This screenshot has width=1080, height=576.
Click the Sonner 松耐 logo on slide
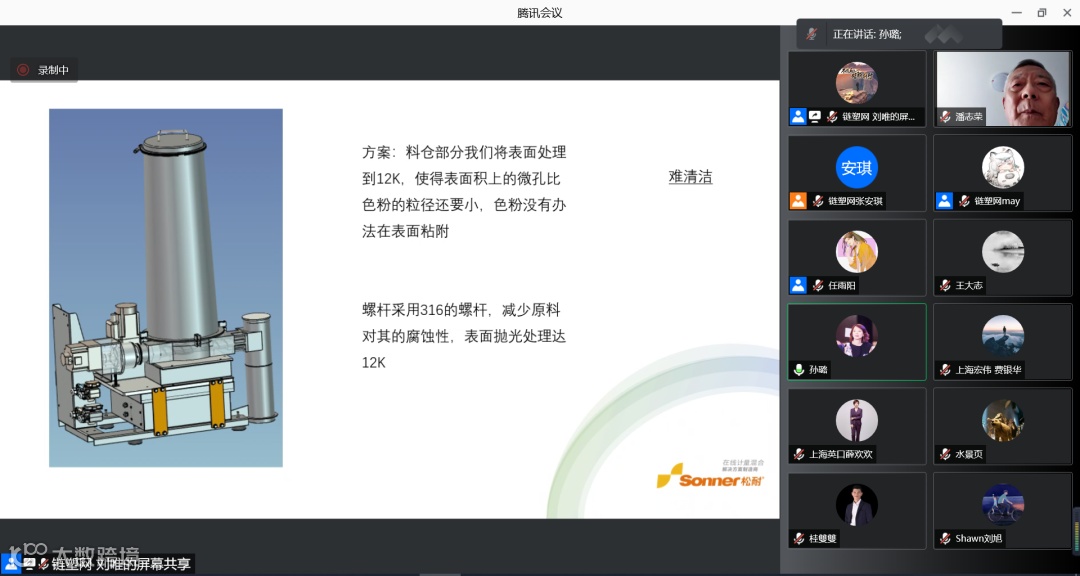coord(710,475)
